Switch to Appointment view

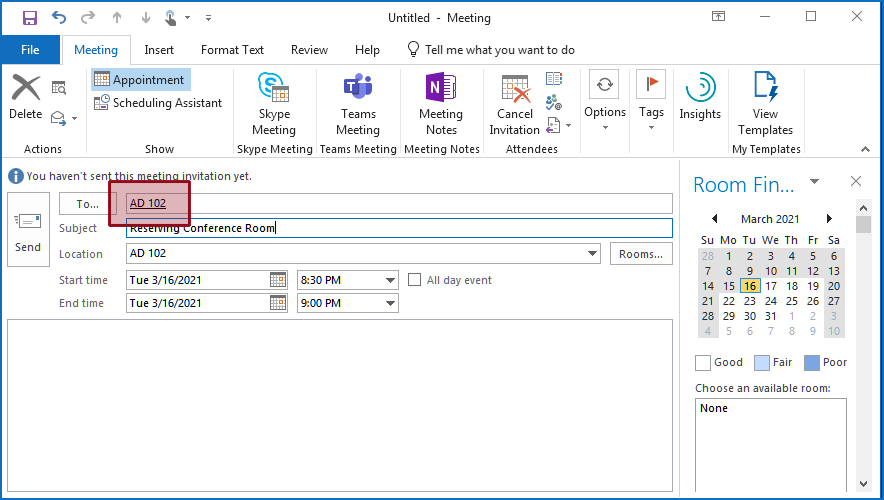coord(140,80)
